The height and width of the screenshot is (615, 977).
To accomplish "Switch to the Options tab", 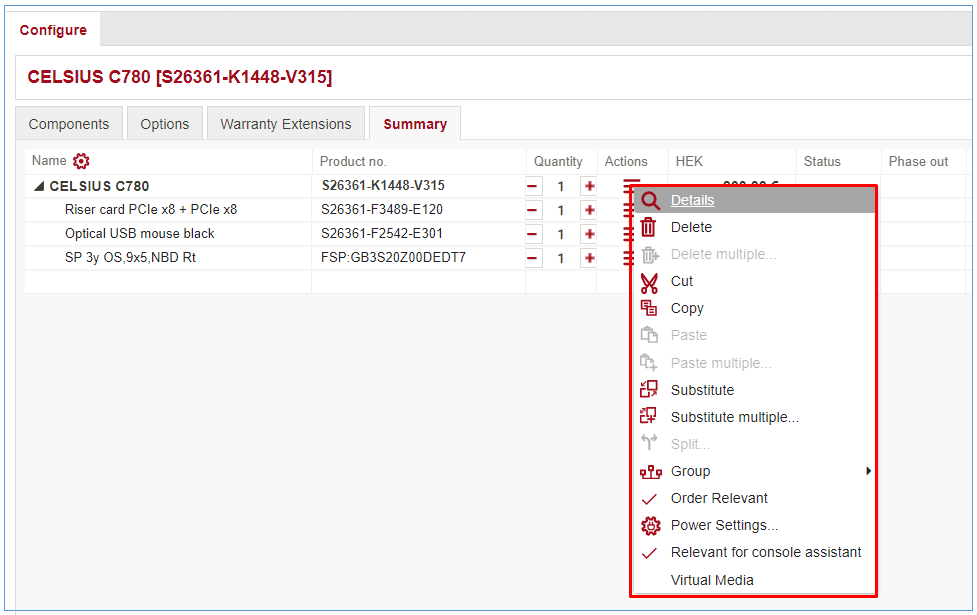I will 164,124.
